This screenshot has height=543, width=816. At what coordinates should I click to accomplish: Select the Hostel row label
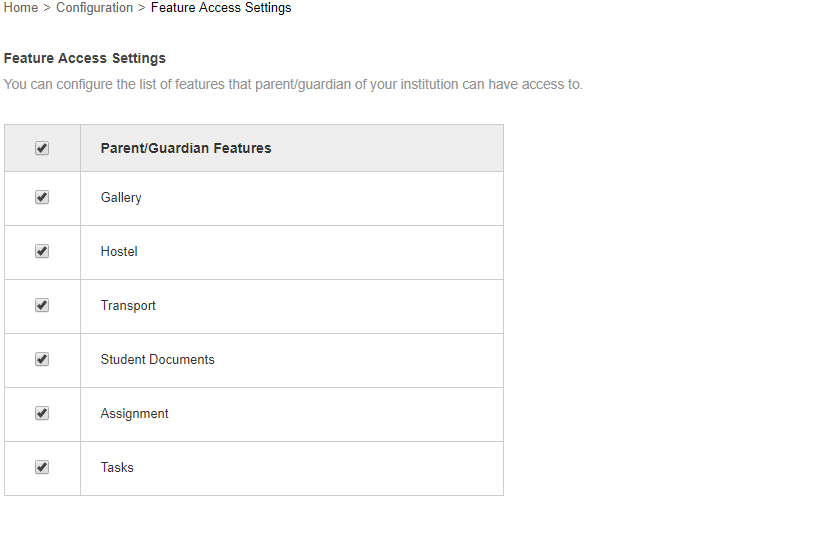(119, 252)
